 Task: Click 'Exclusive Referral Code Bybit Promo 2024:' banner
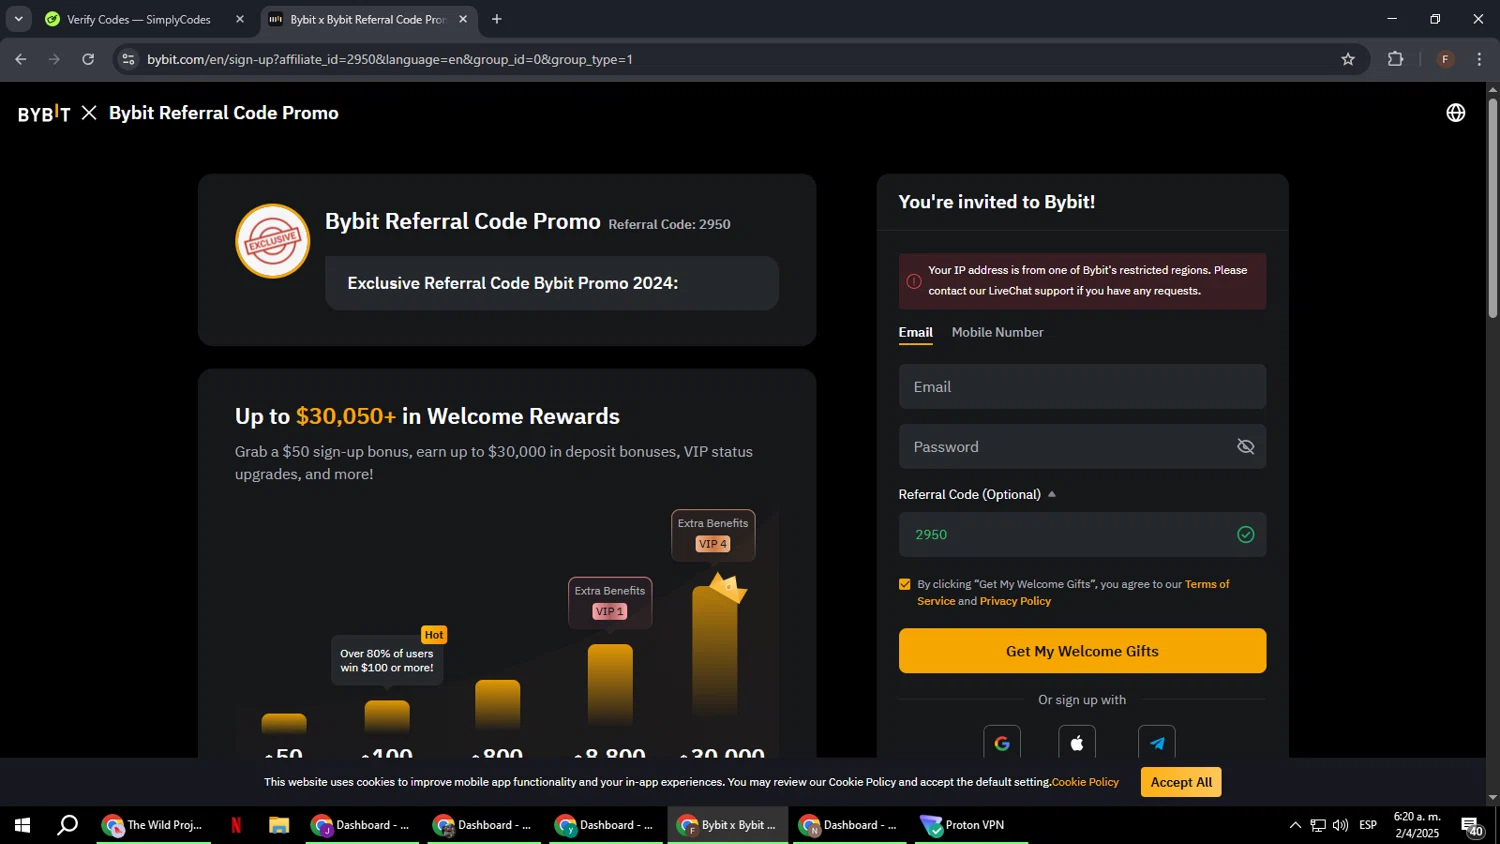coord(552,283)
